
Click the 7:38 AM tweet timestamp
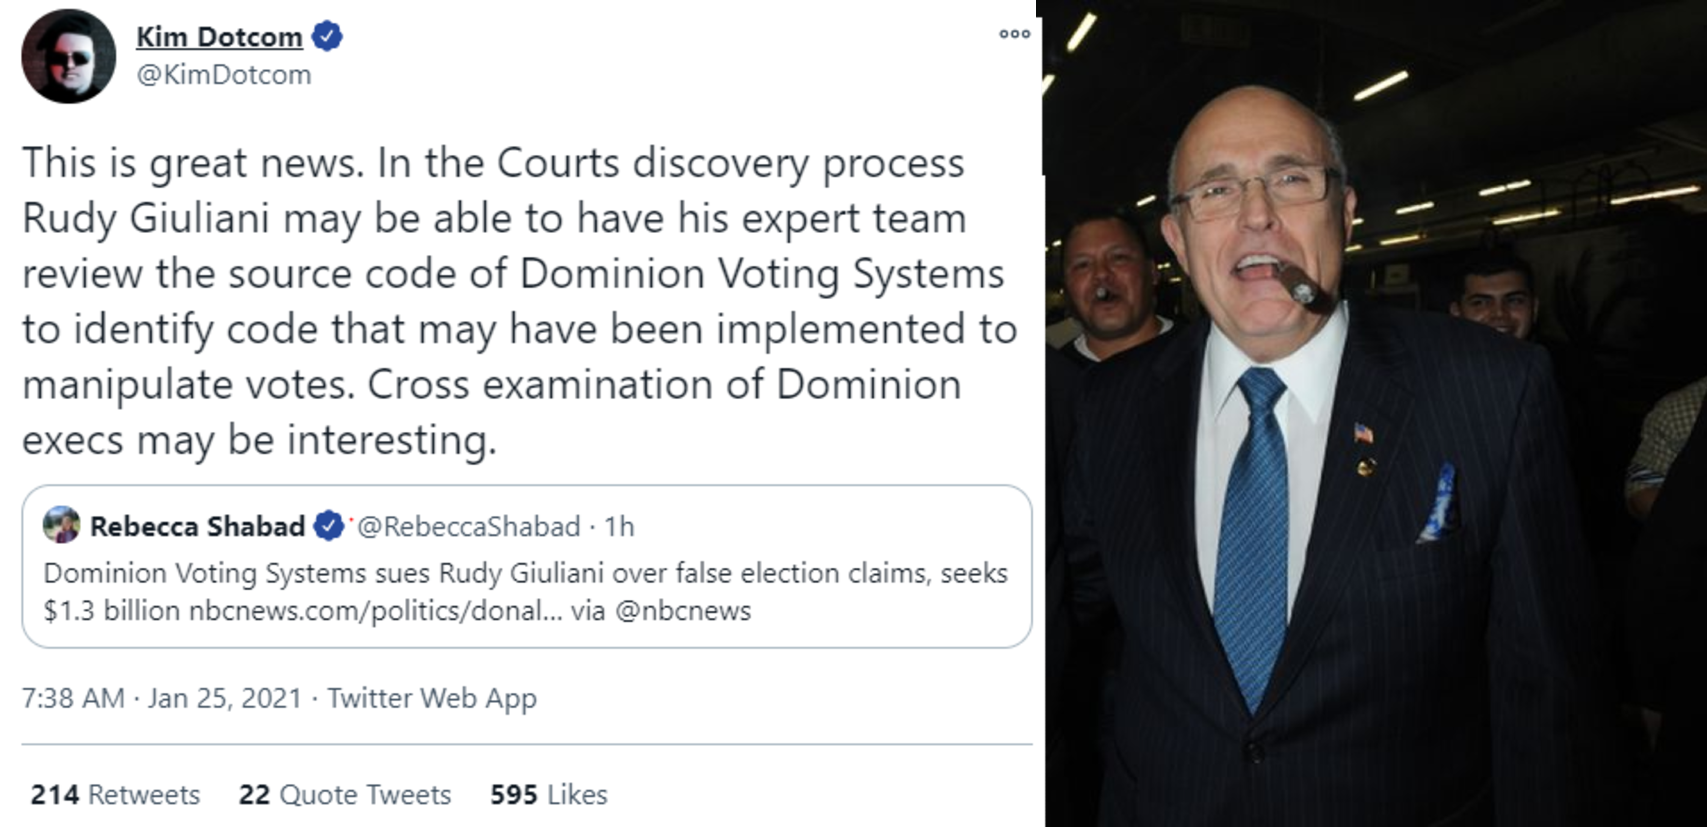tap(73, 698)
